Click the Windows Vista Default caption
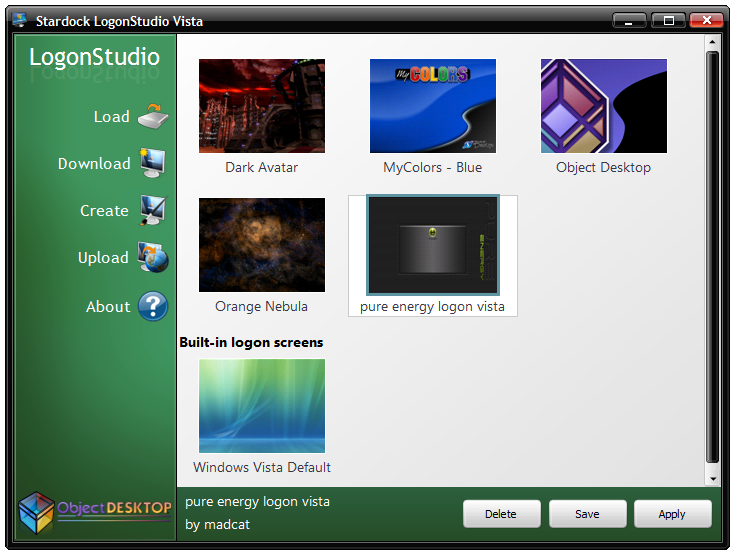Screen dimensions: 736x557 point(262,467)
